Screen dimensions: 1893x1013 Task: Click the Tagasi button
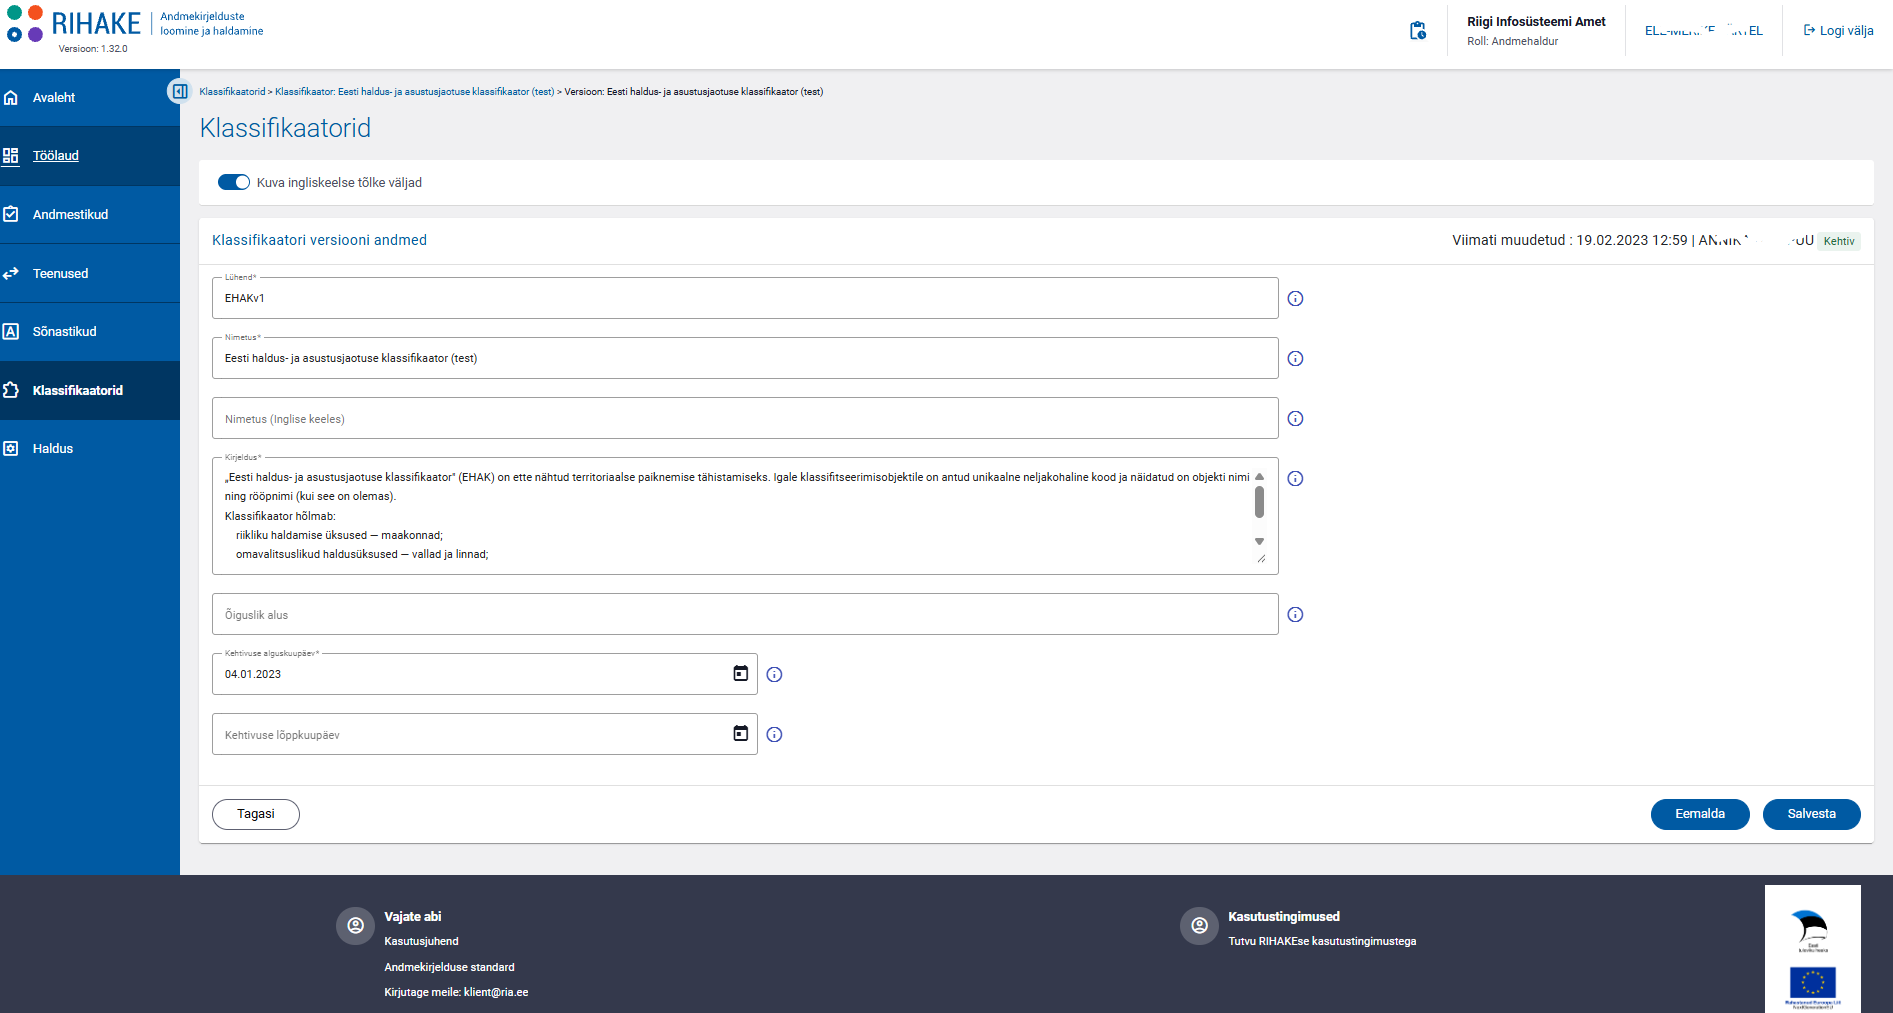256,814
